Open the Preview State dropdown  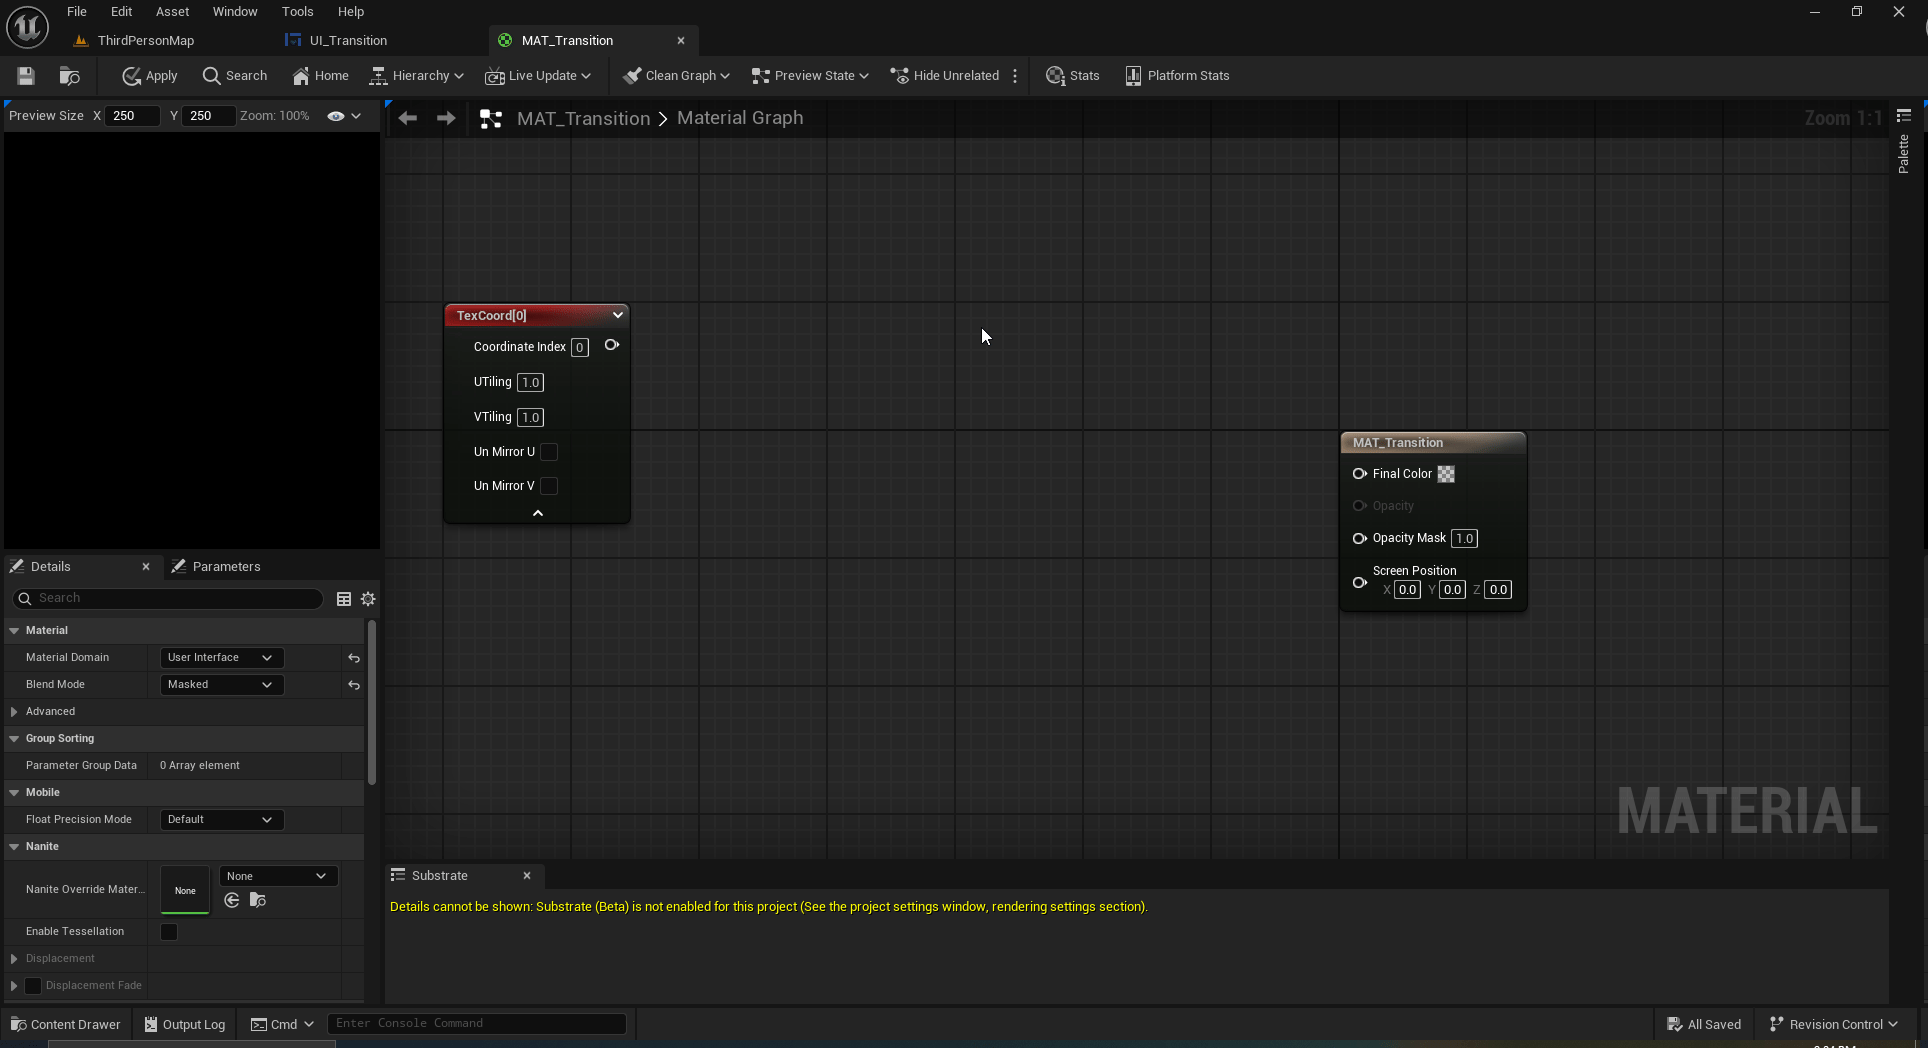(x=810, y=76)
